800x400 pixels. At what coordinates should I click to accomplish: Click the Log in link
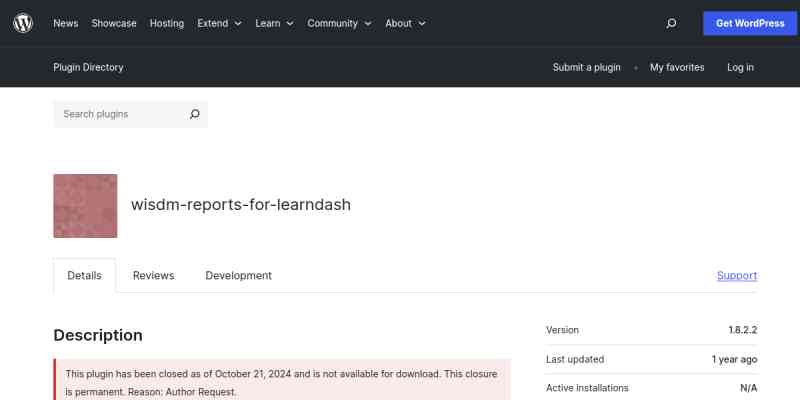740,67
